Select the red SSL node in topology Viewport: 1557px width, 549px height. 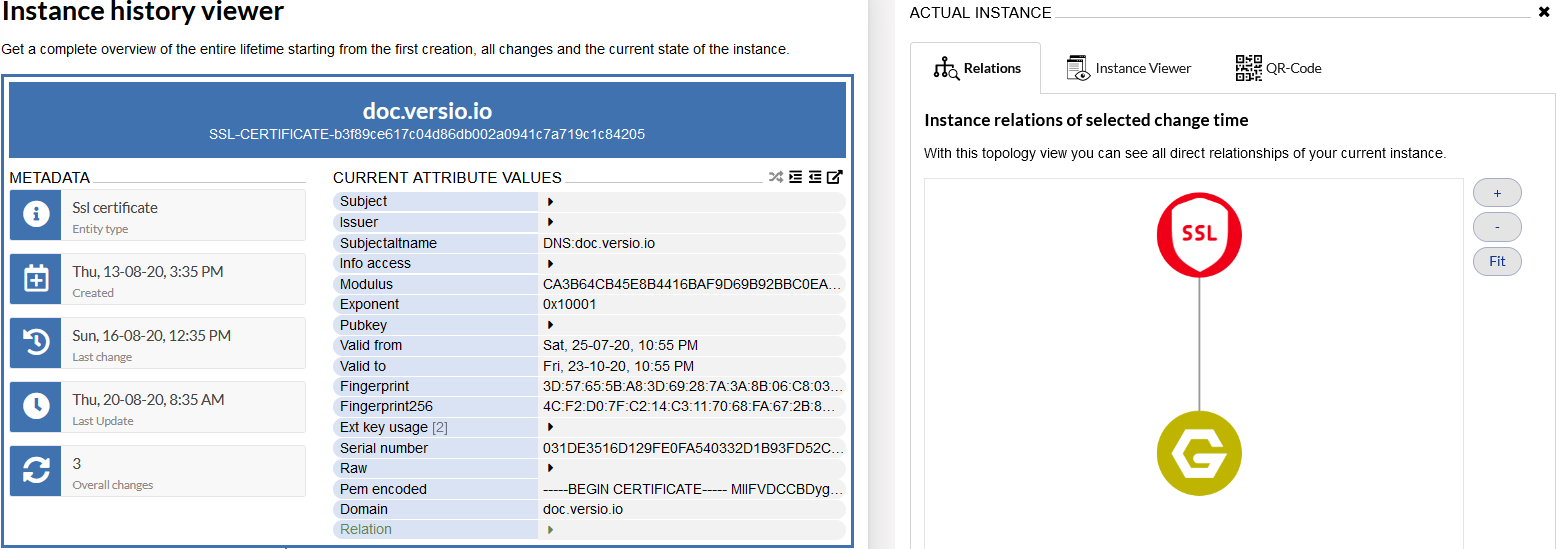[x=1199, y=234]
